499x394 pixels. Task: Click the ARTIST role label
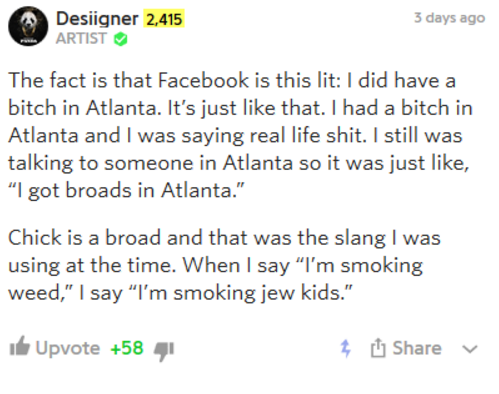point(81,39)
